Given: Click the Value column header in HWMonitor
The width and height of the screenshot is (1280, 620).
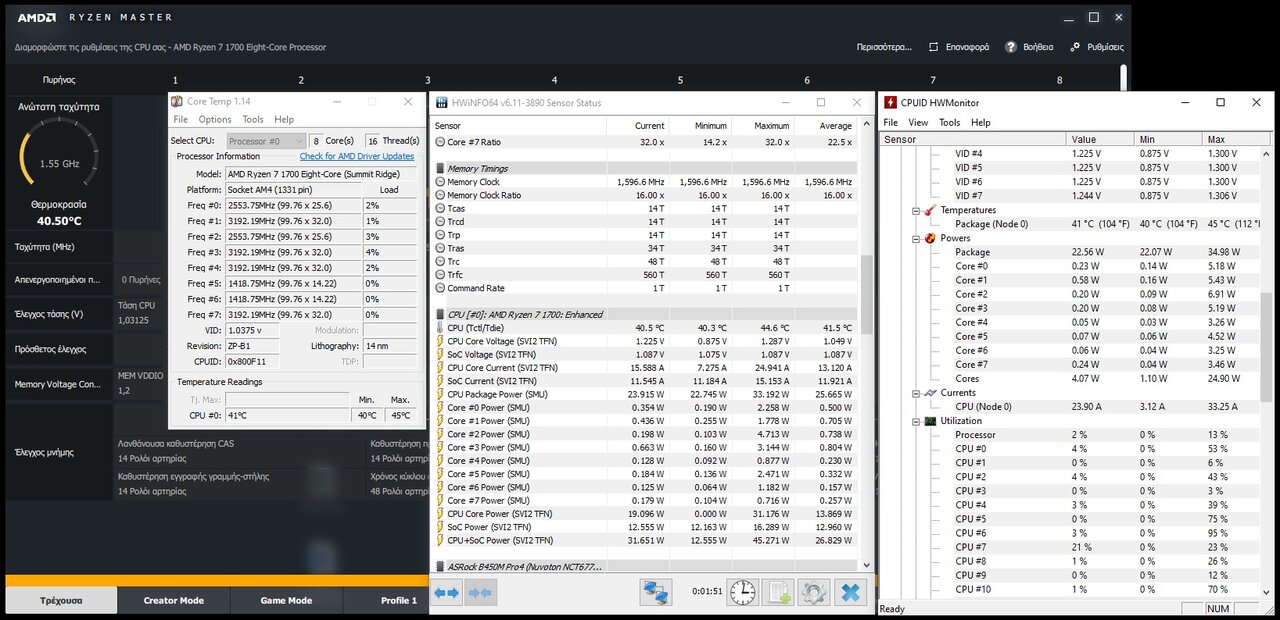Looking at the screenshot, I should coord(1101,139).
